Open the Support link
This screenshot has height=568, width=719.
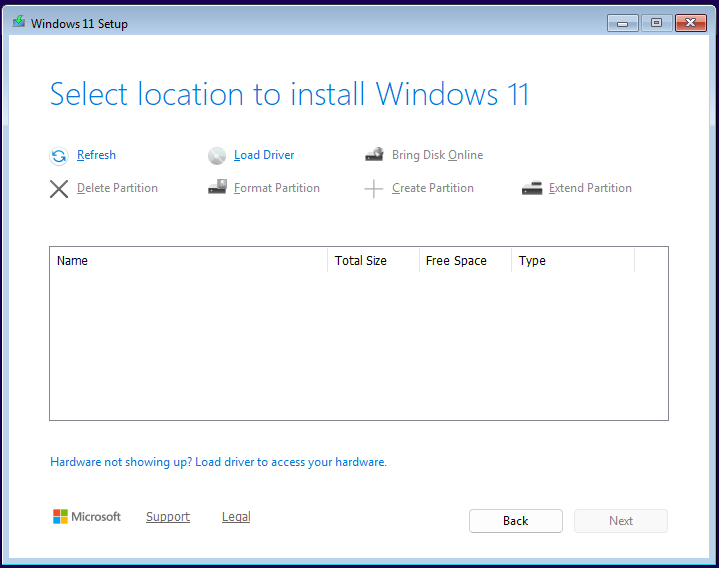coord(168,517)
